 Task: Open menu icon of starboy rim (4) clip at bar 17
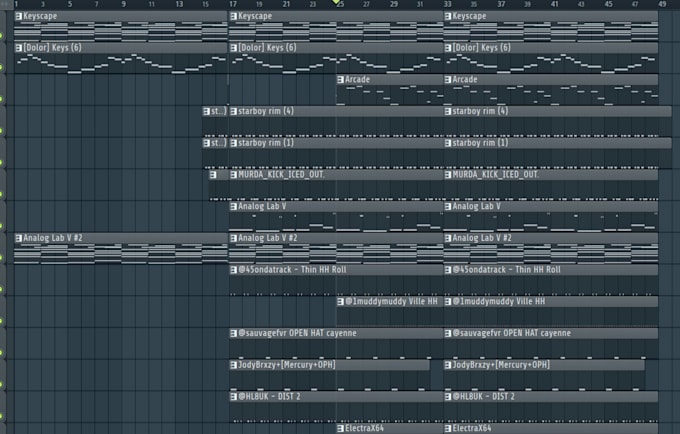[233, 111]
